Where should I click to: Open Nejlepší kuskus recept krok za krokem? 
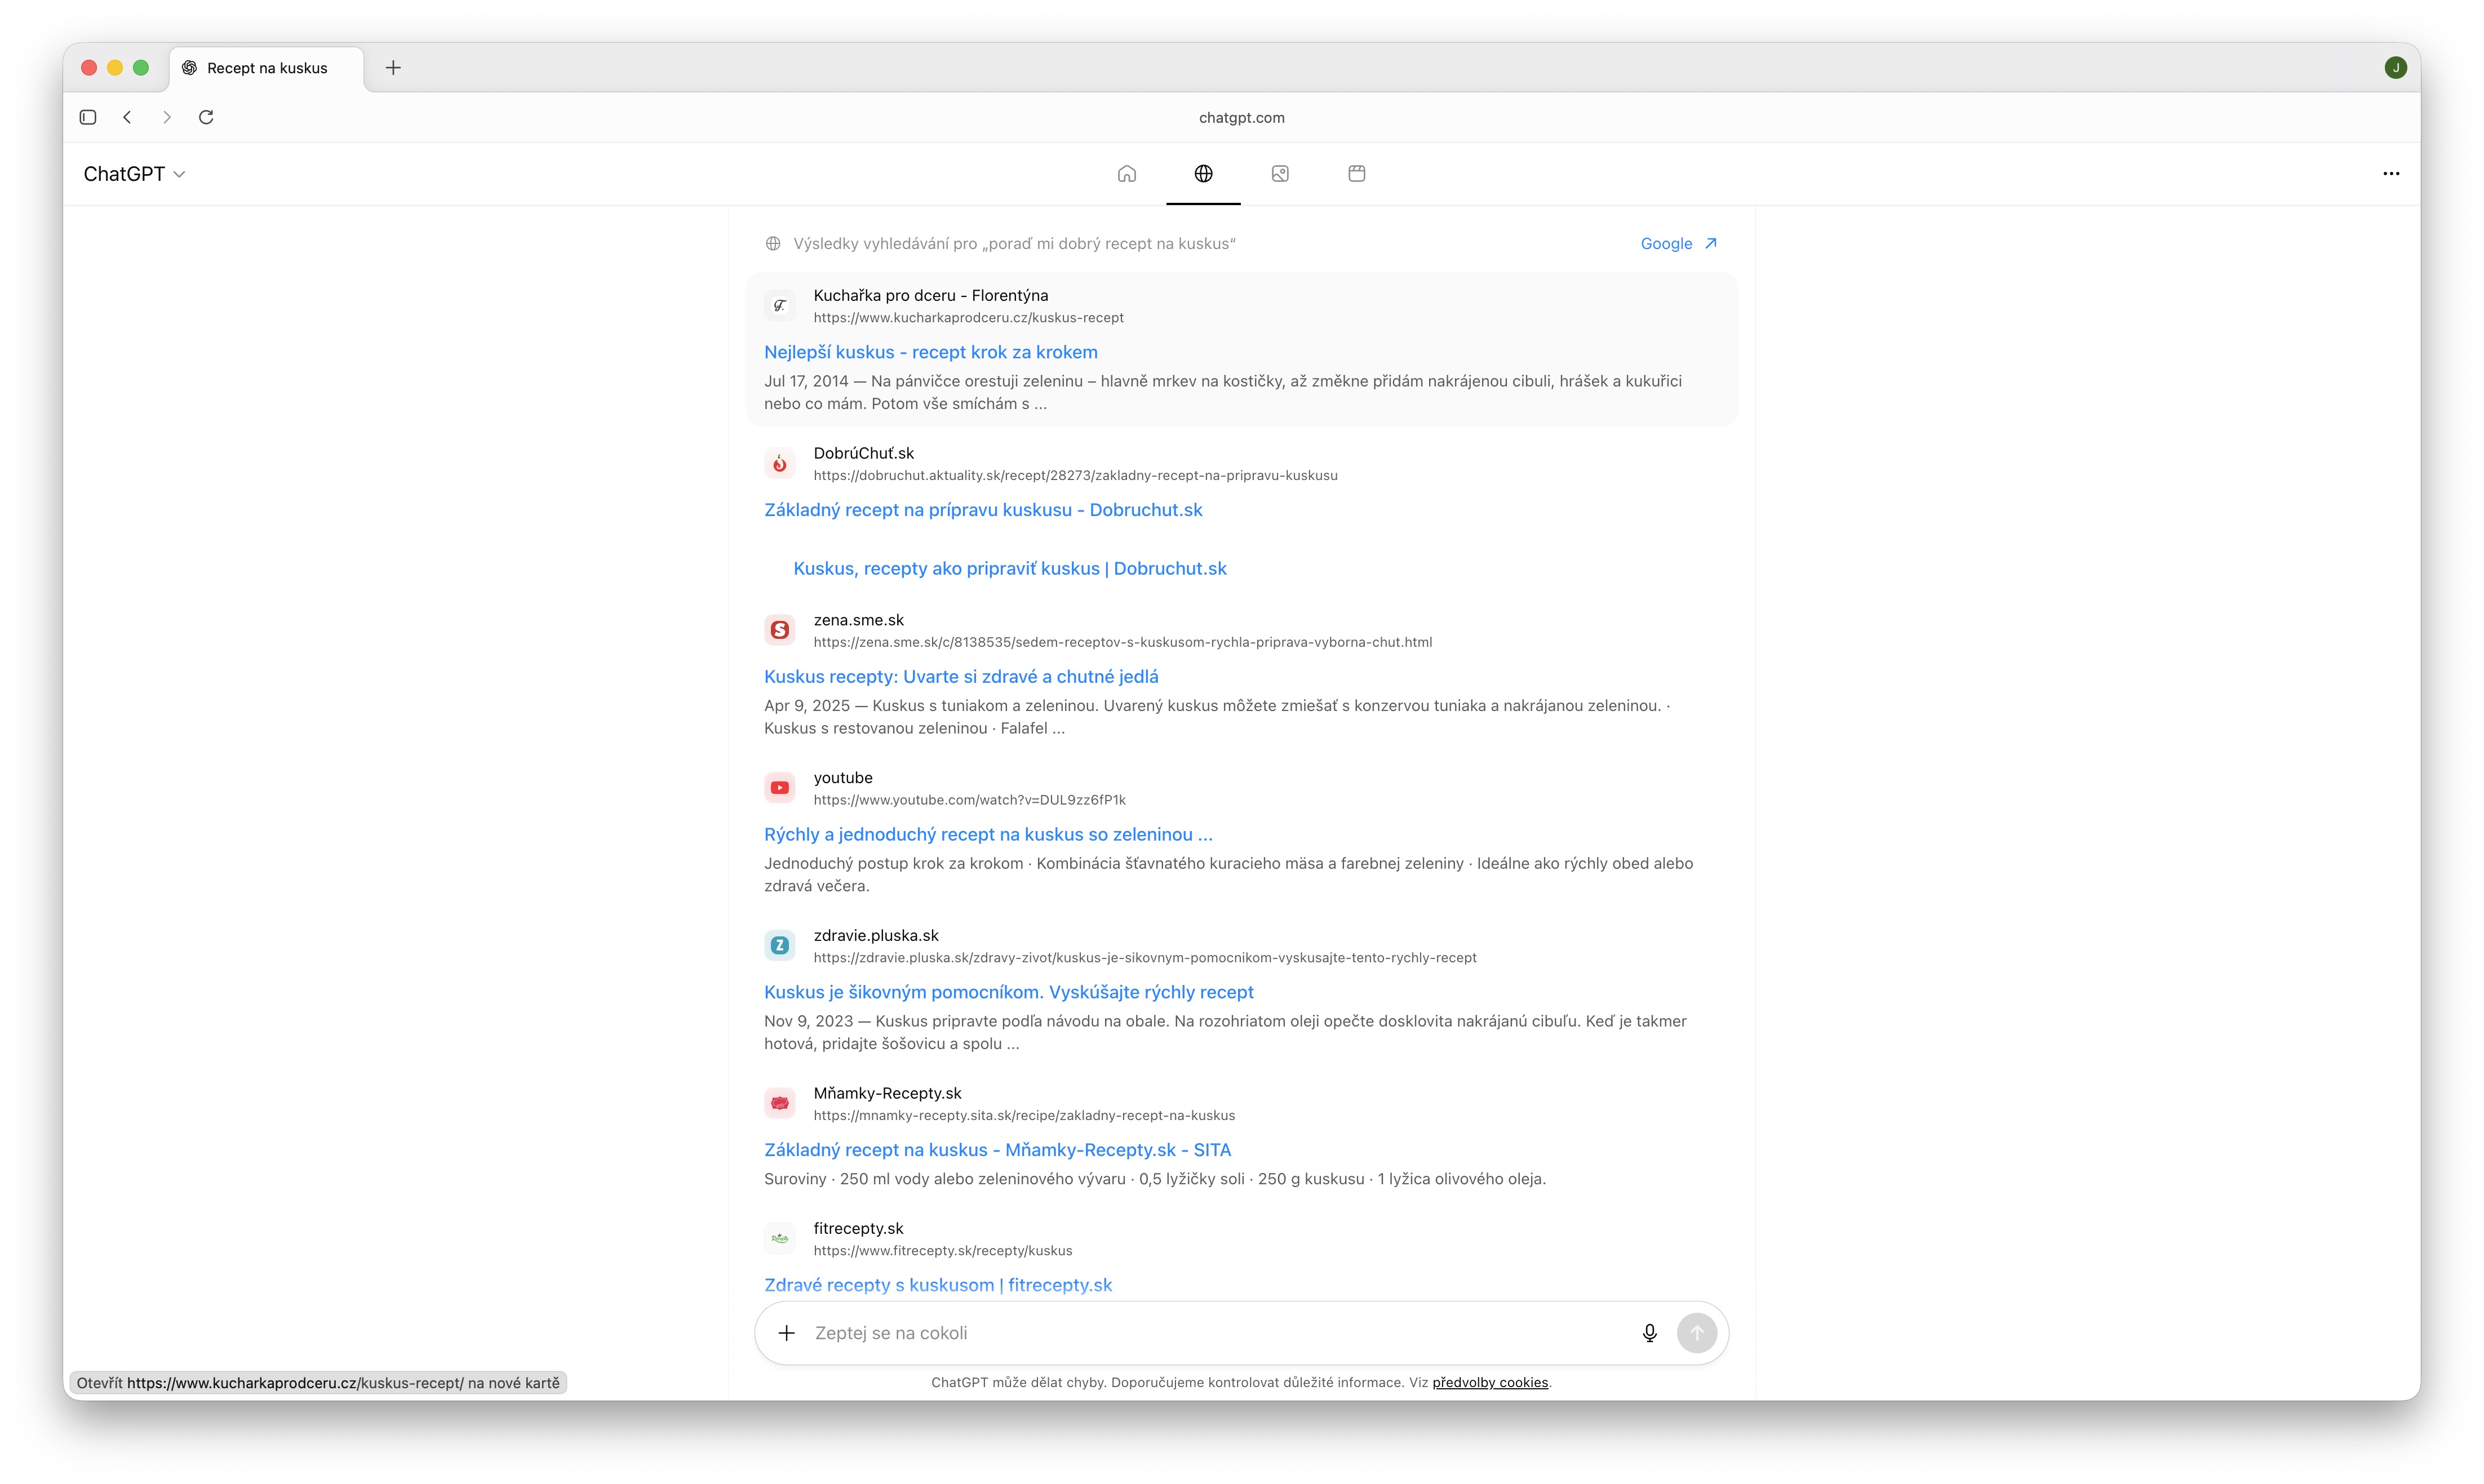click(x=930, y=352)
